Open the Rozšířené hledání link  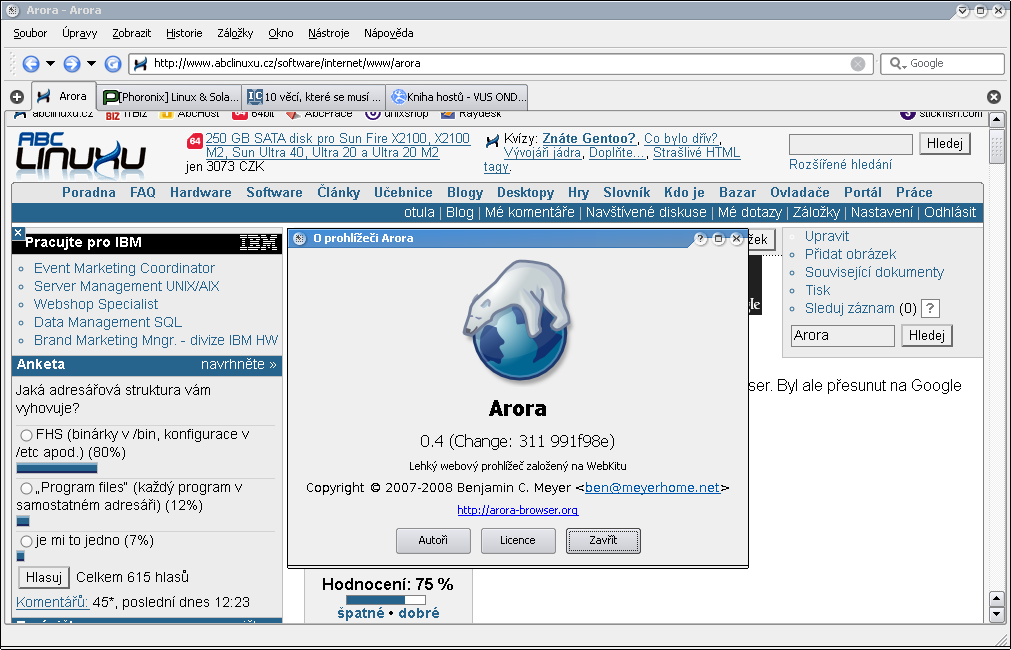[840, 164]
